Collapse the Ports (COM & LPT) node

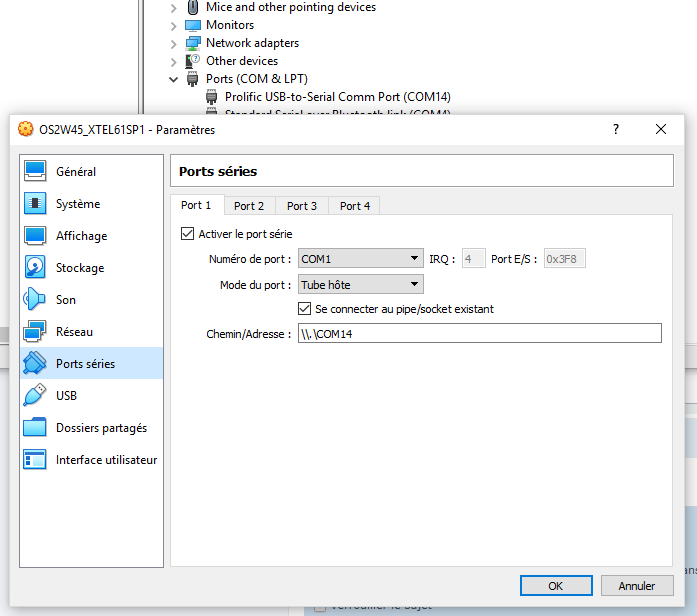coord(174,79)
